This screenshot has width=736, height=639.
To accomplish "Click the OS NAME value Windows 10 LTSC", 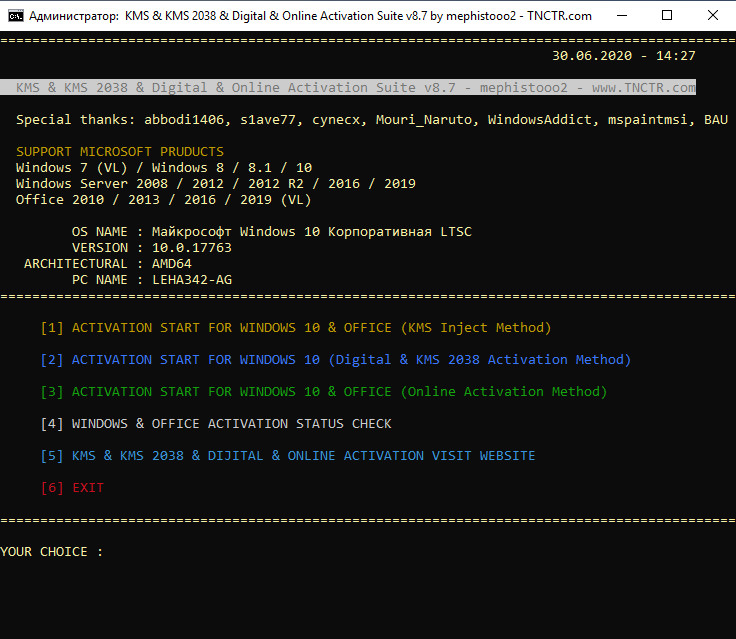I will [312, 231].
